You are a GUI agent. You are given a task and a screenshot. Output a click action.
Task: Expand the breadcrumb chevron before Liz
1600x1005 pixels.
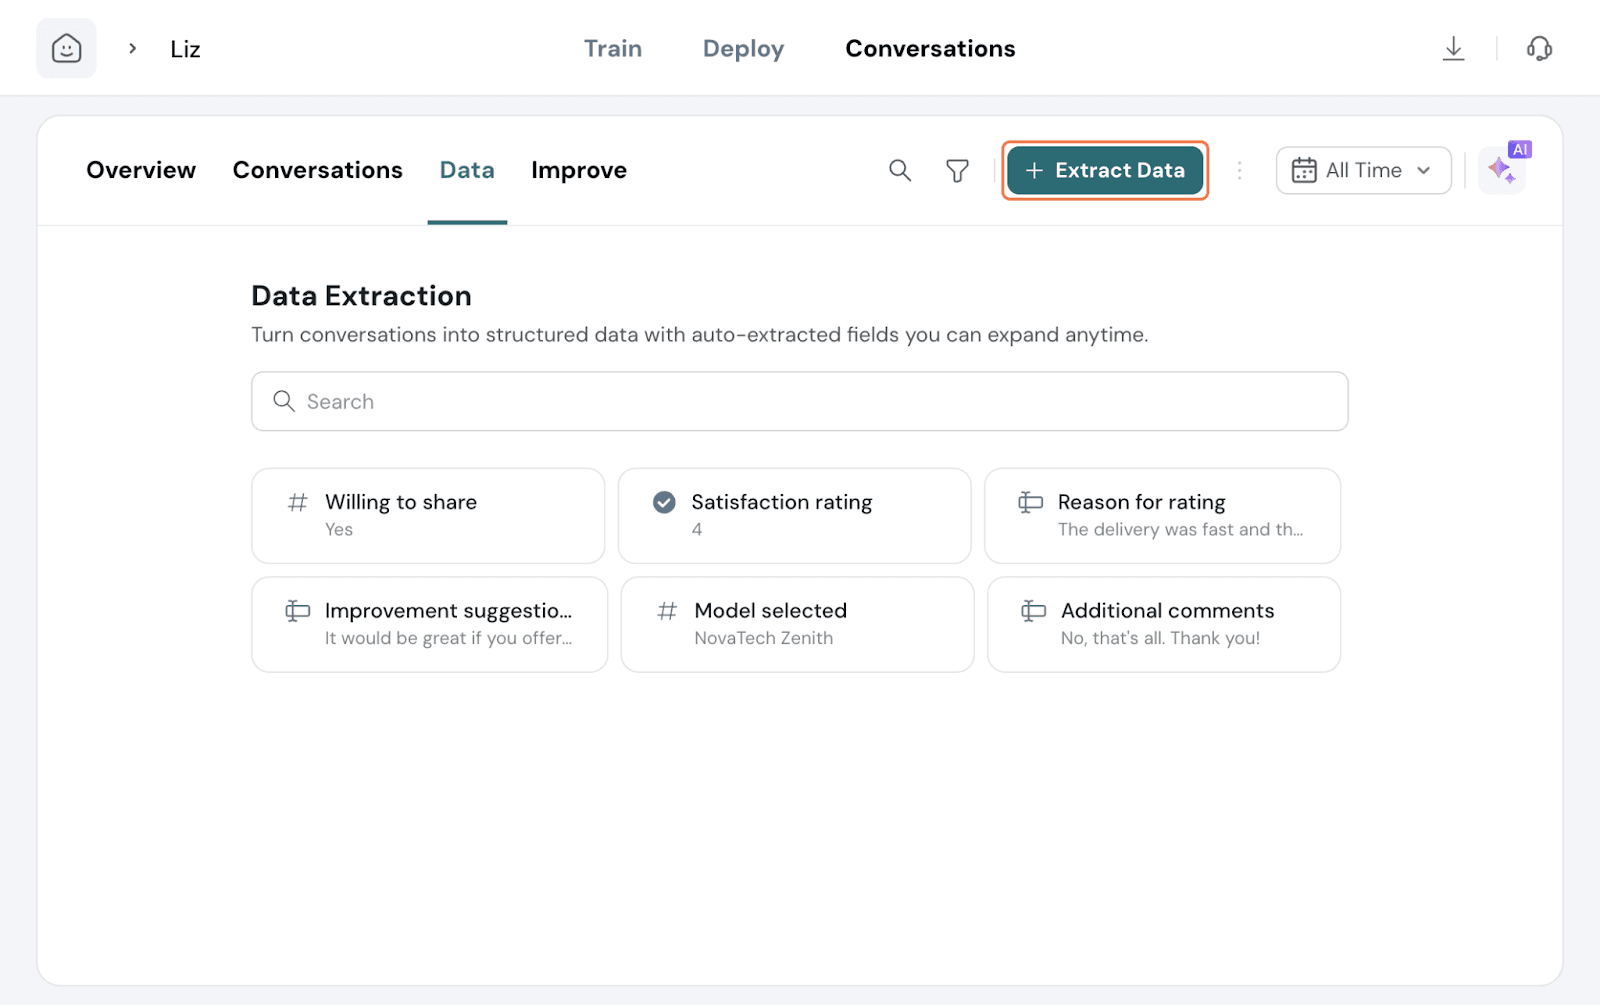pyautogui.click(x=132, y=48)
